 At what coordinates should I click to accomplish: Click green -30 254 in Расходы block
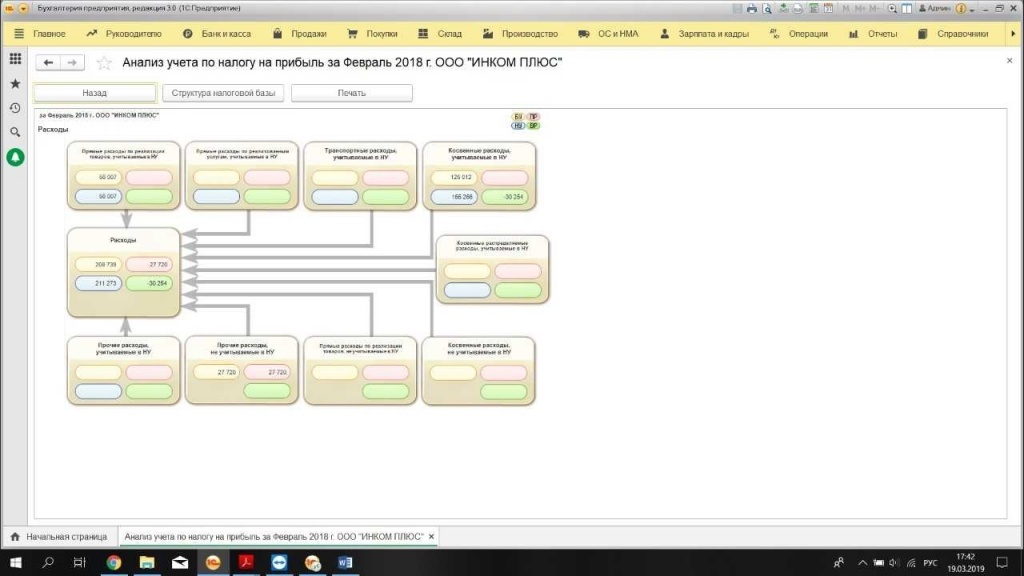pos(149,283)
